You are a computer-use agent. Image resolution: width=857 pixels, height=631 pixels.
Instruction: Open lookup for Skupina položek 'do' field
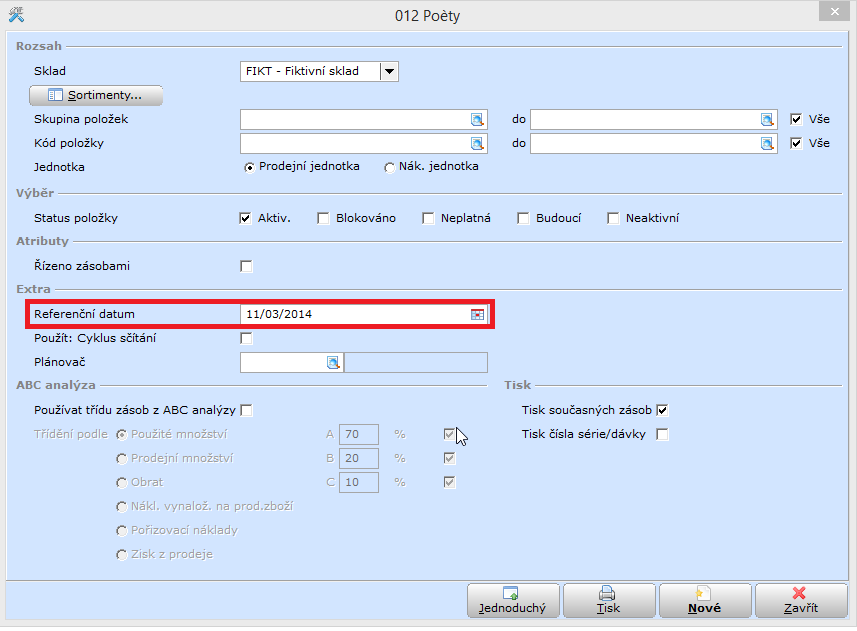pyautogui.click(x=767, y=119)
